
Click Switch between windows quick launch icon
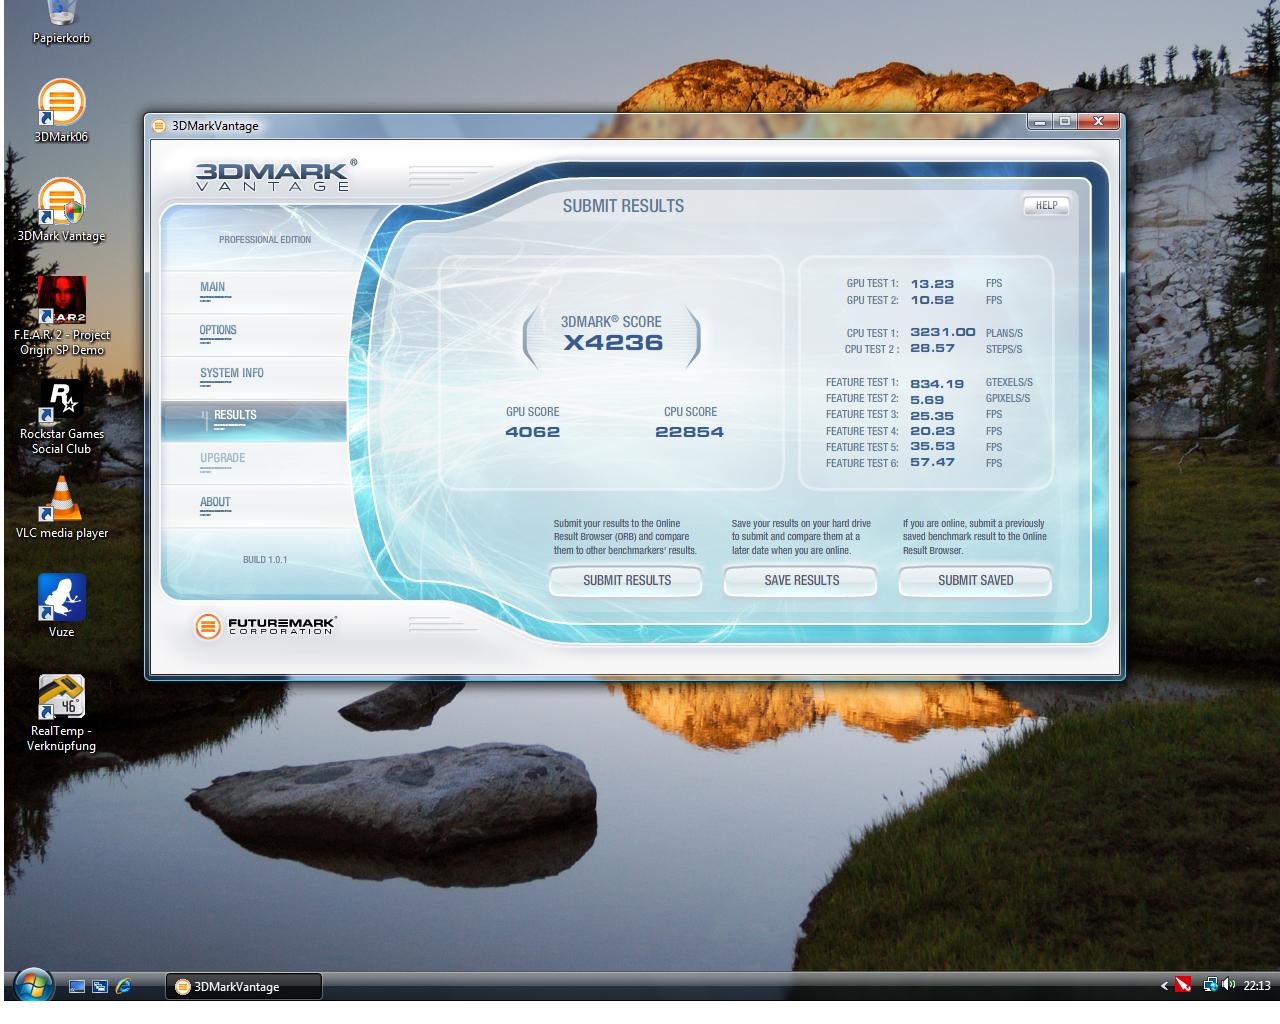tap(100, 986)
